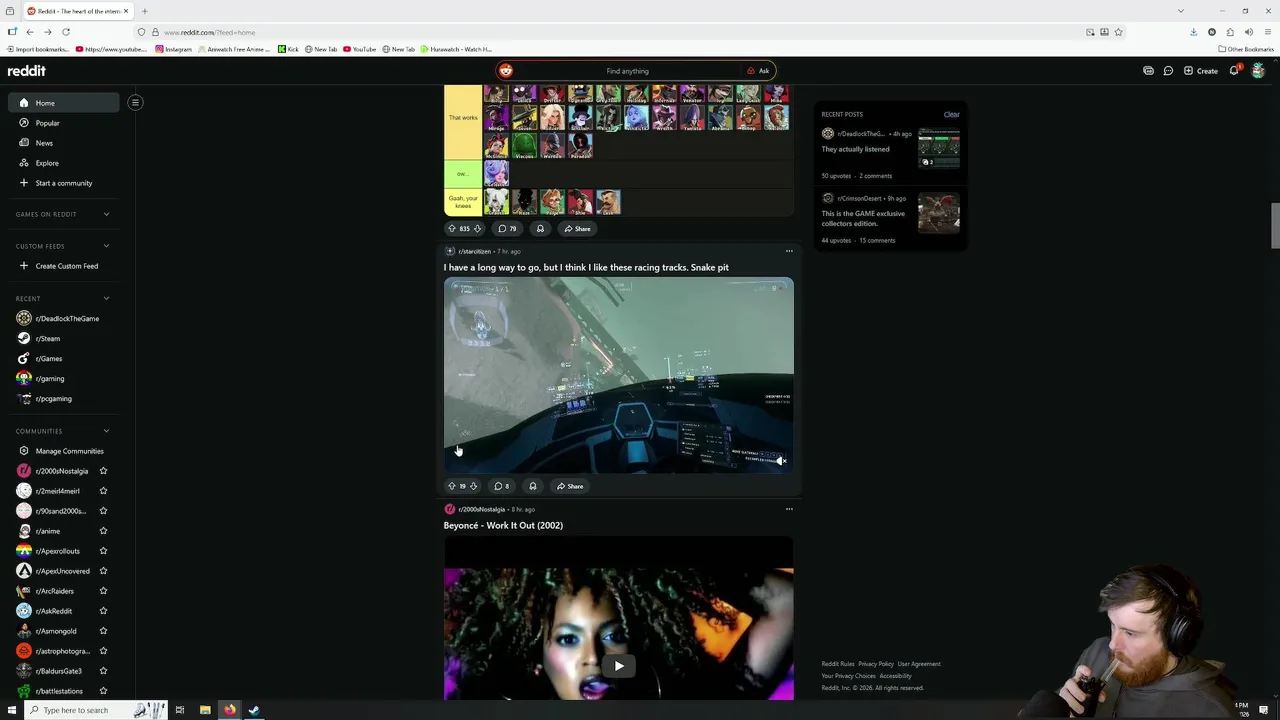
Task: Open Firefox application hamburger menu
Action: 1267,32
